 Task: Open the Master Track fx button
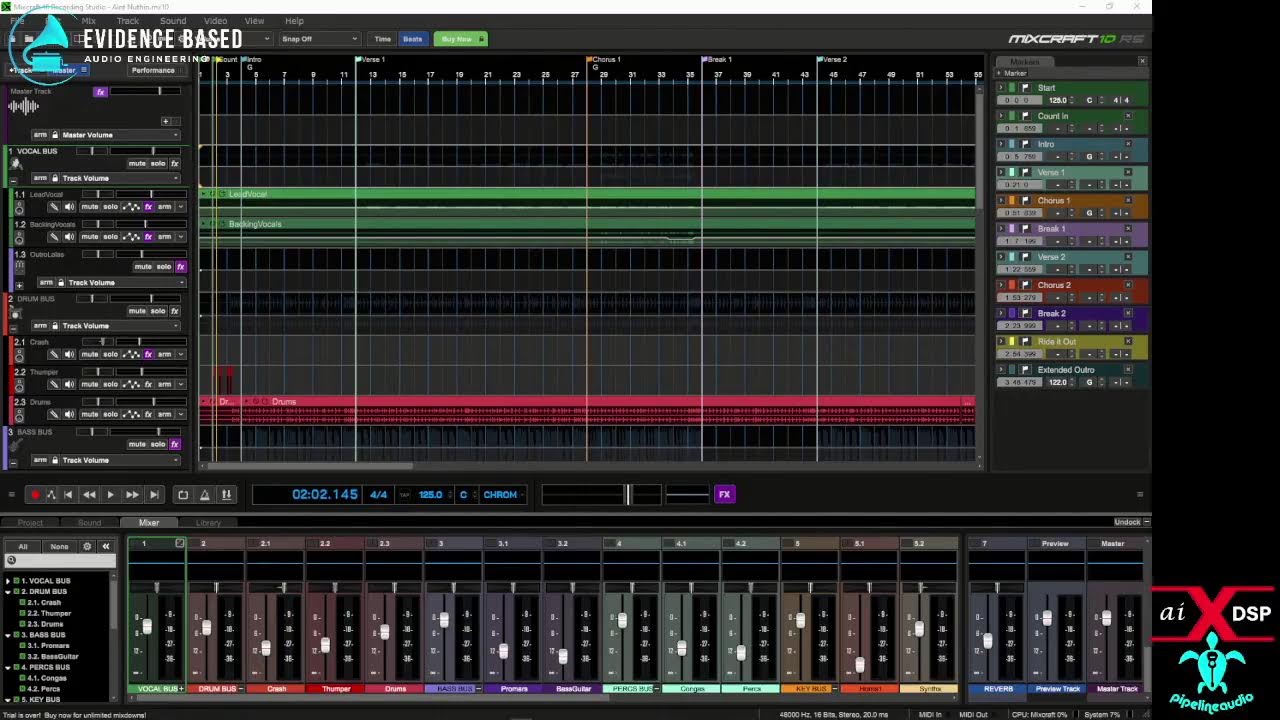point(100,92)
